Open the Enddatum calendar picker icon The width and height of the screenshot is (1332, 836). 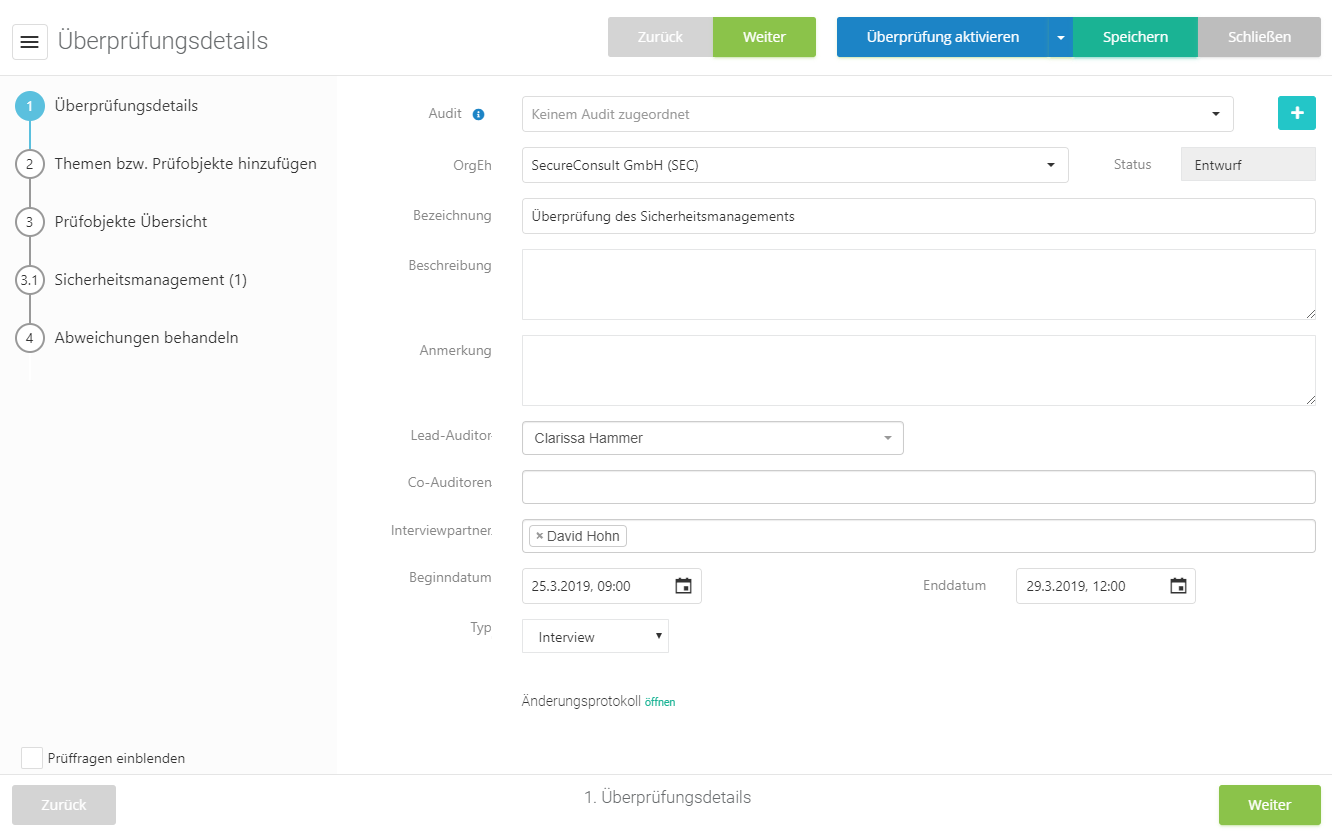[1178, 586]
